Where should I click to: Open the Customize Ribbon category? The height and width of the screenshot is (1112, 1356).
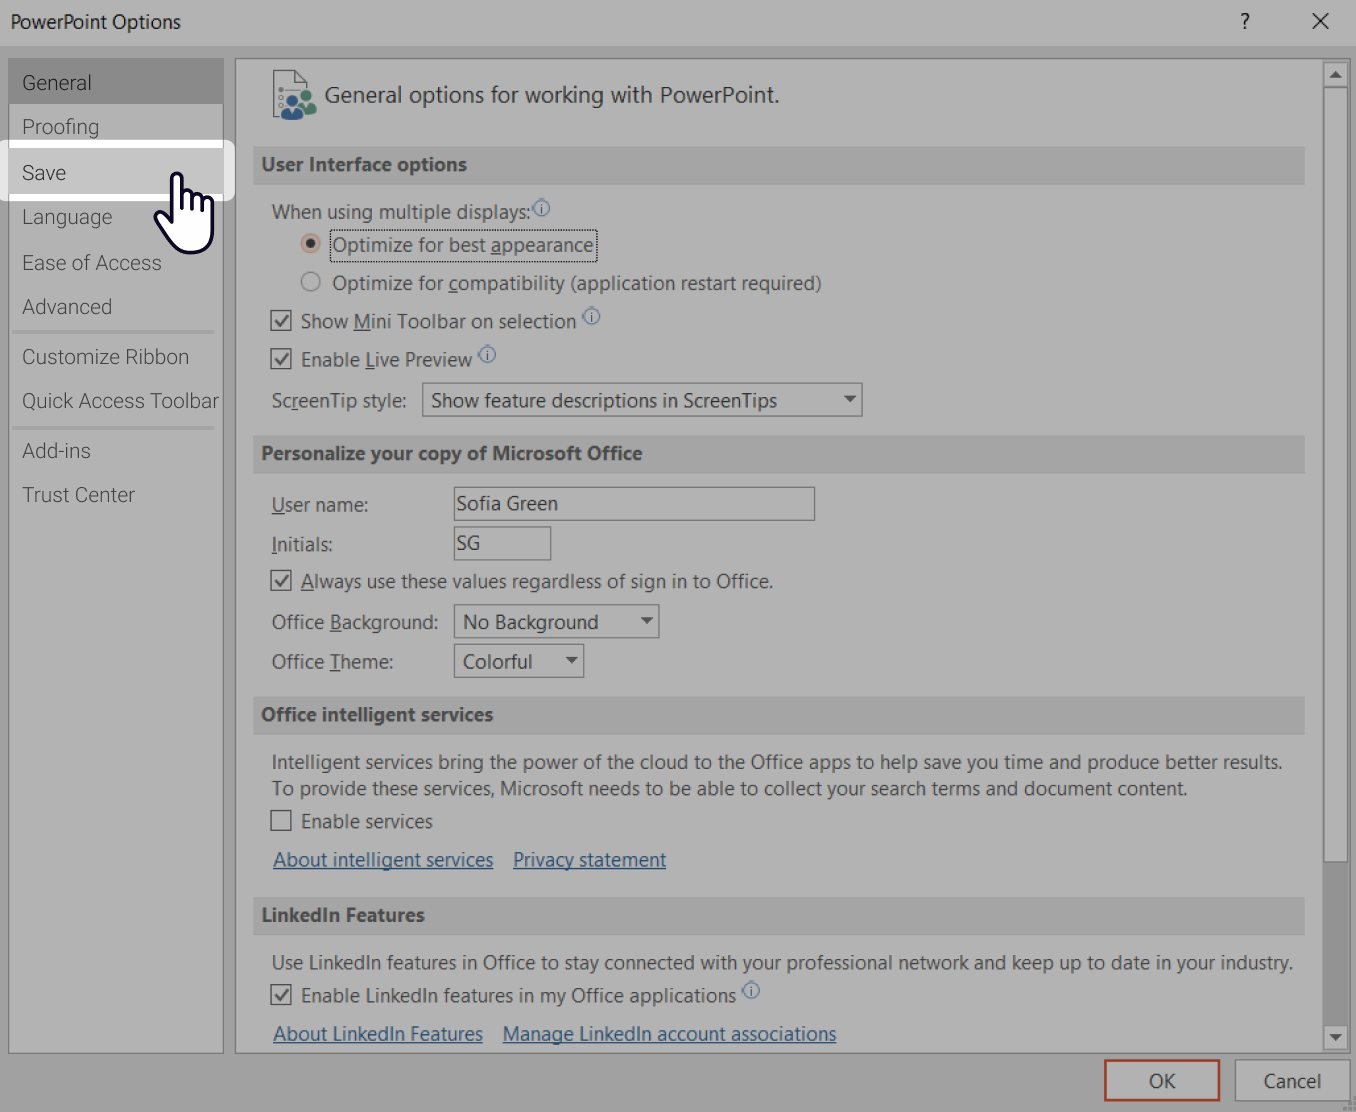[x=116, y=357]
